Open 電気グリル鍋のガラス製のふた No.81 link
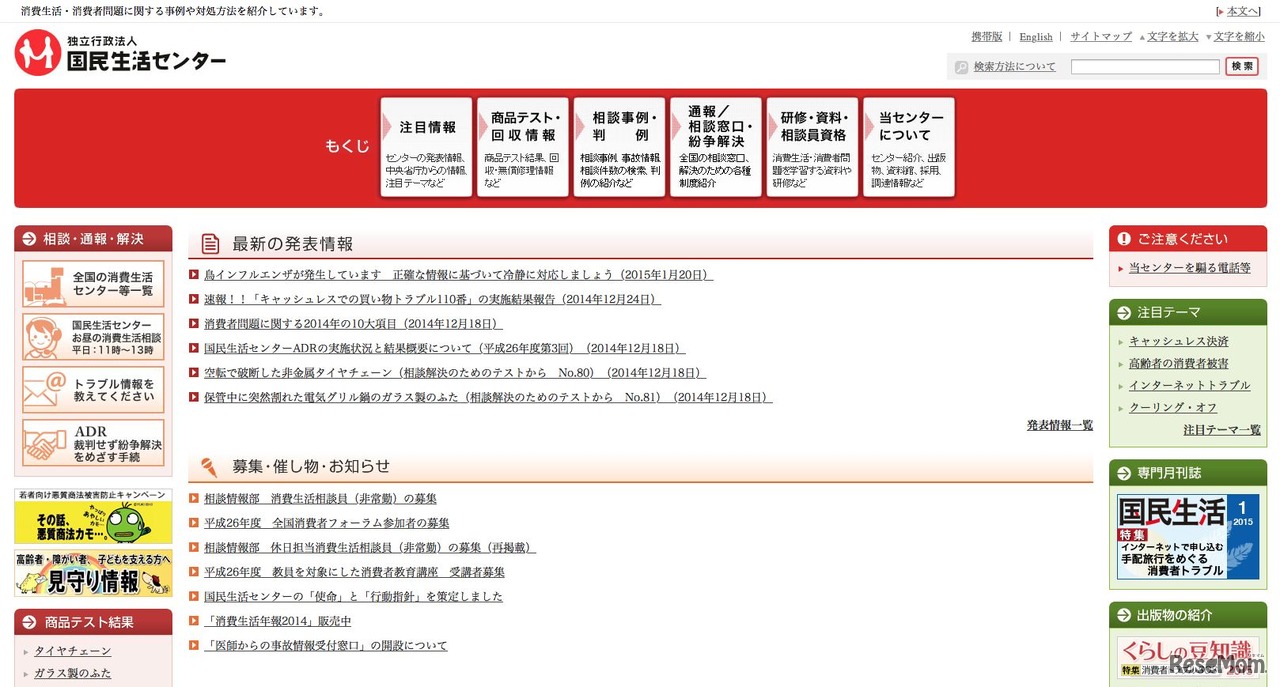The image size is (1280, 687). (x=488, y=397)
